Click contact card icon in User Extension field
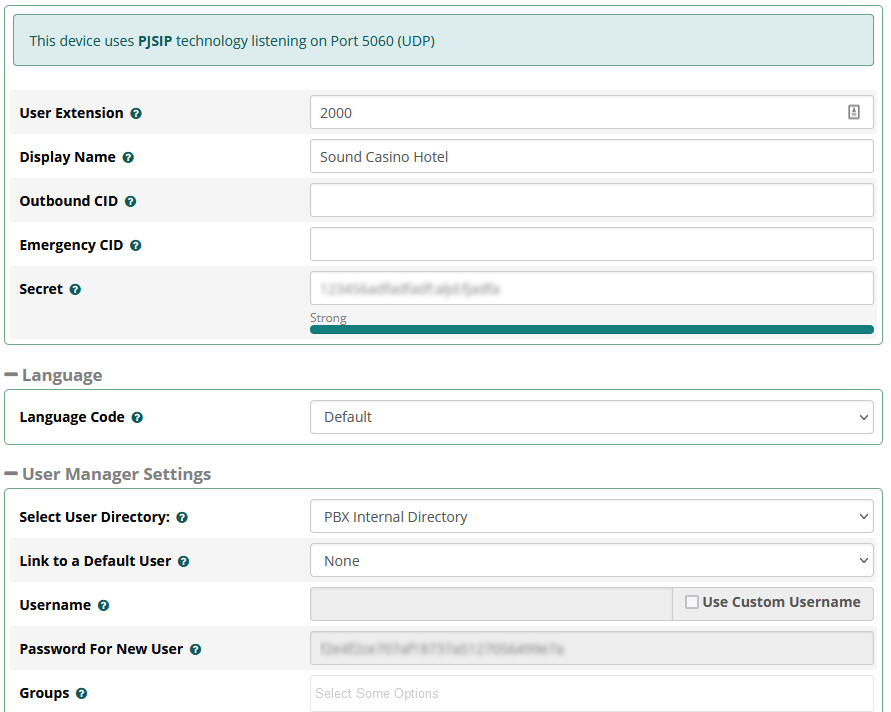This screenshot has height=712, width=891. 853,113
